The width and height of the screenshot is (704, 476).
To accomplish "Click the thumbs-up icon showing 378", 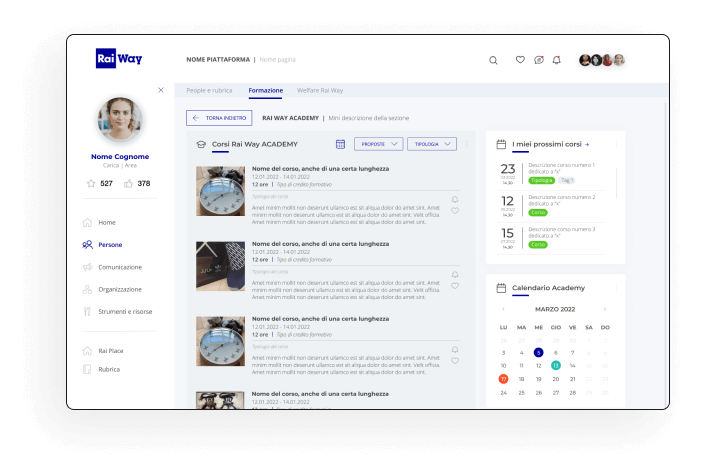I will pyautogui.click(x=128, y=184).
